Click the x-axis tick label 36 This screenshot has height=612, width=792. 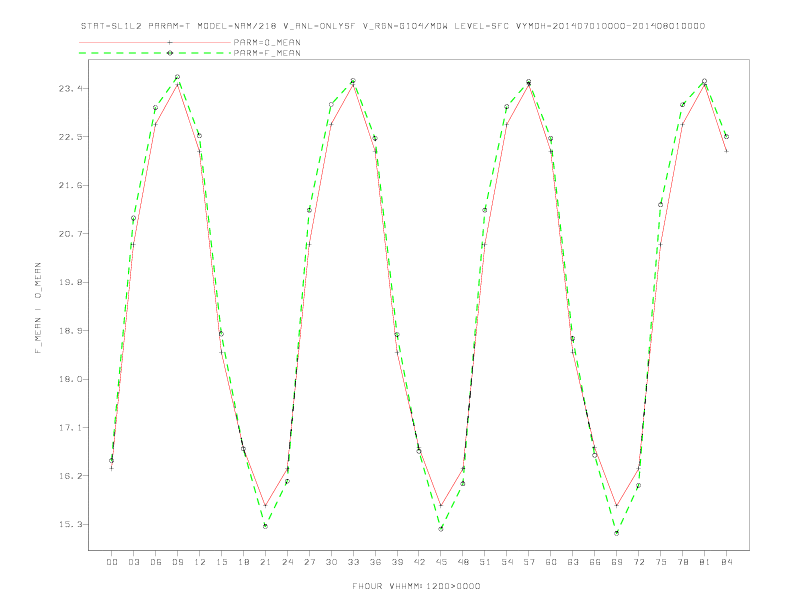[375, 562]
